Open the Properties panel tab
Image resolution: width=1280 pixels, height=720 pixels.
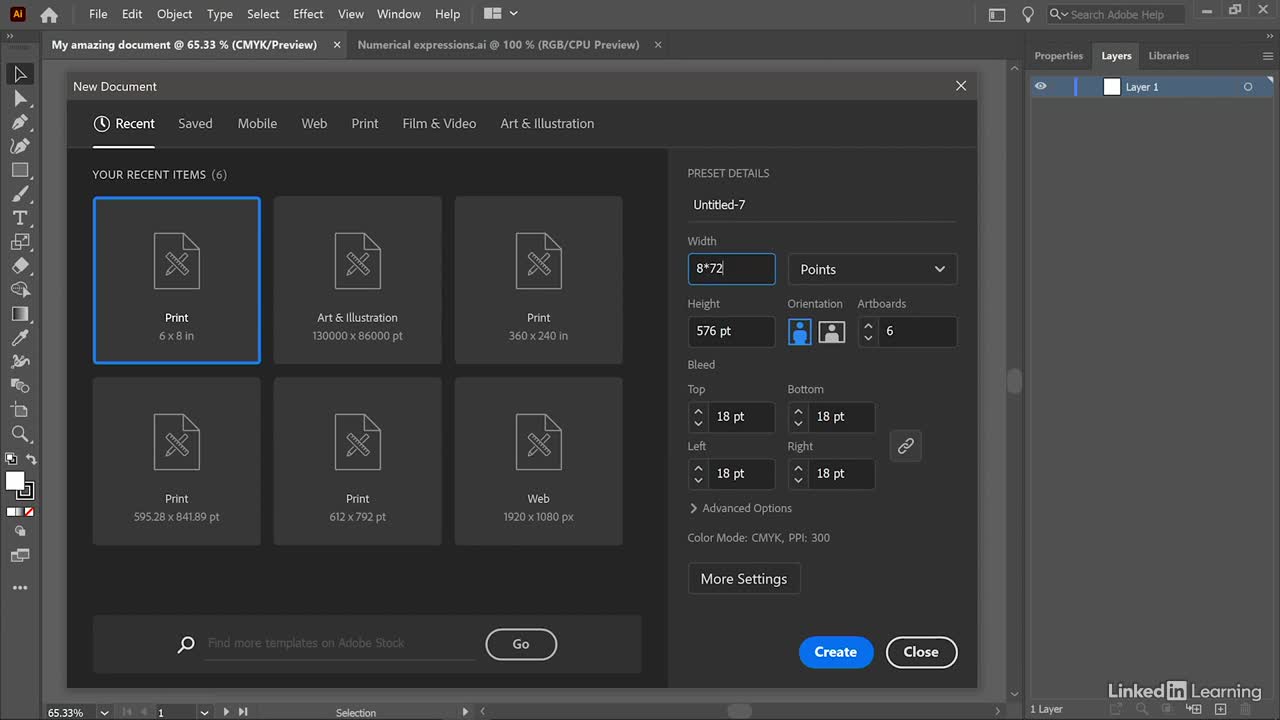(x=1058, y=56)
